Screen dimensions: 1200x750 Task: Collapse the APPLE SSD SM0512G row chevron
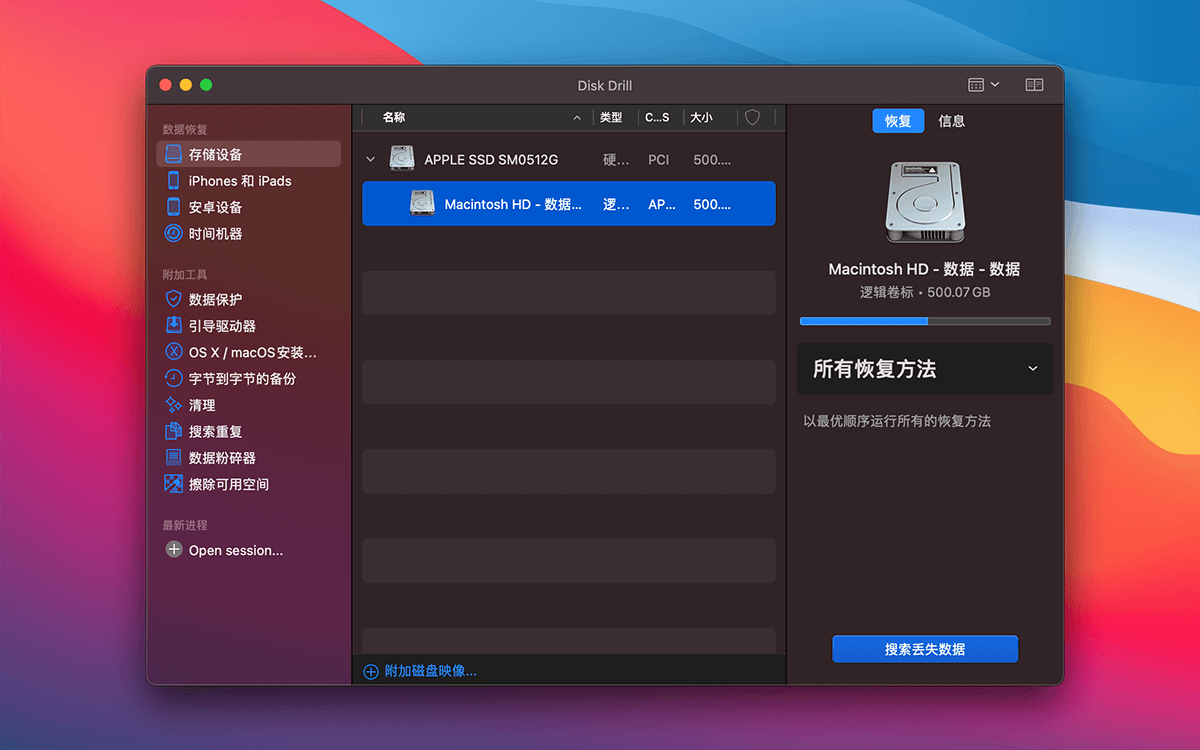tap(371, 159)
